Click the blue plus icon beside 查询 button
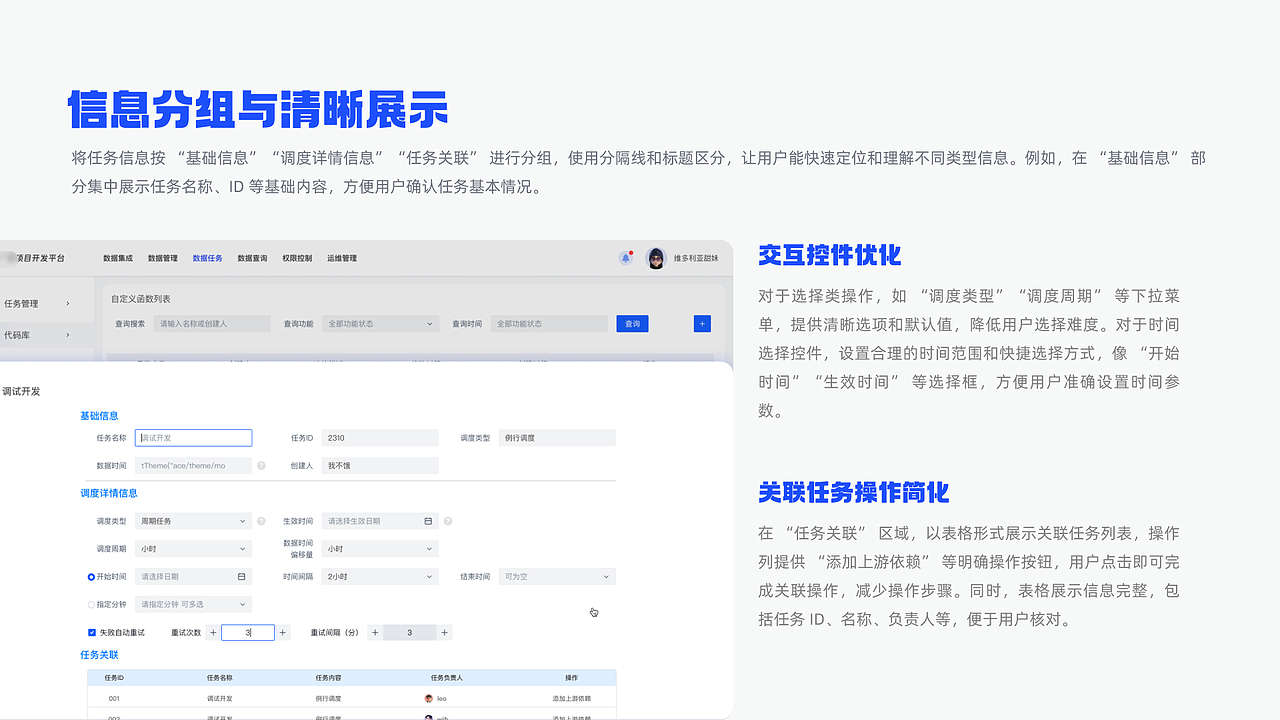The image size is (1280, 720). click(x=702, y=323)
